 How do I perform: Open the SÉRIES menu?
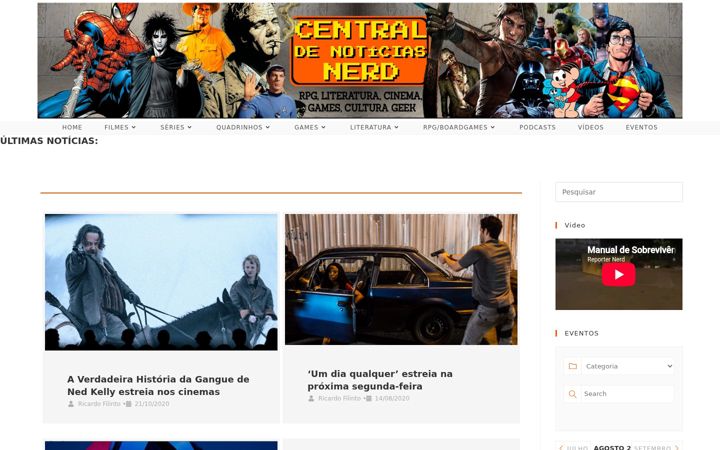pyautogui.click(x=176, y=127)
